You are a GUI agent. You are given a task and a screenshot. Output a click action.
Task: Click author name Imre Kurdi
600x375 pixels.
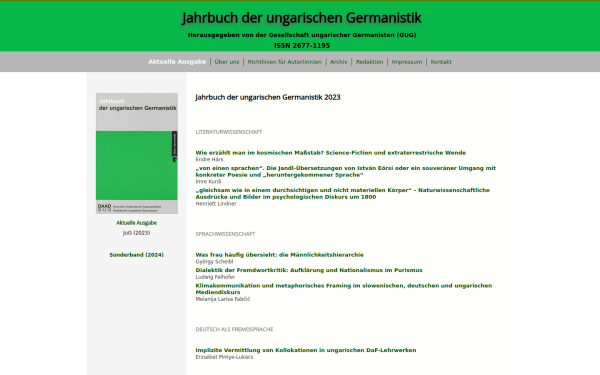tap(208, 181)
